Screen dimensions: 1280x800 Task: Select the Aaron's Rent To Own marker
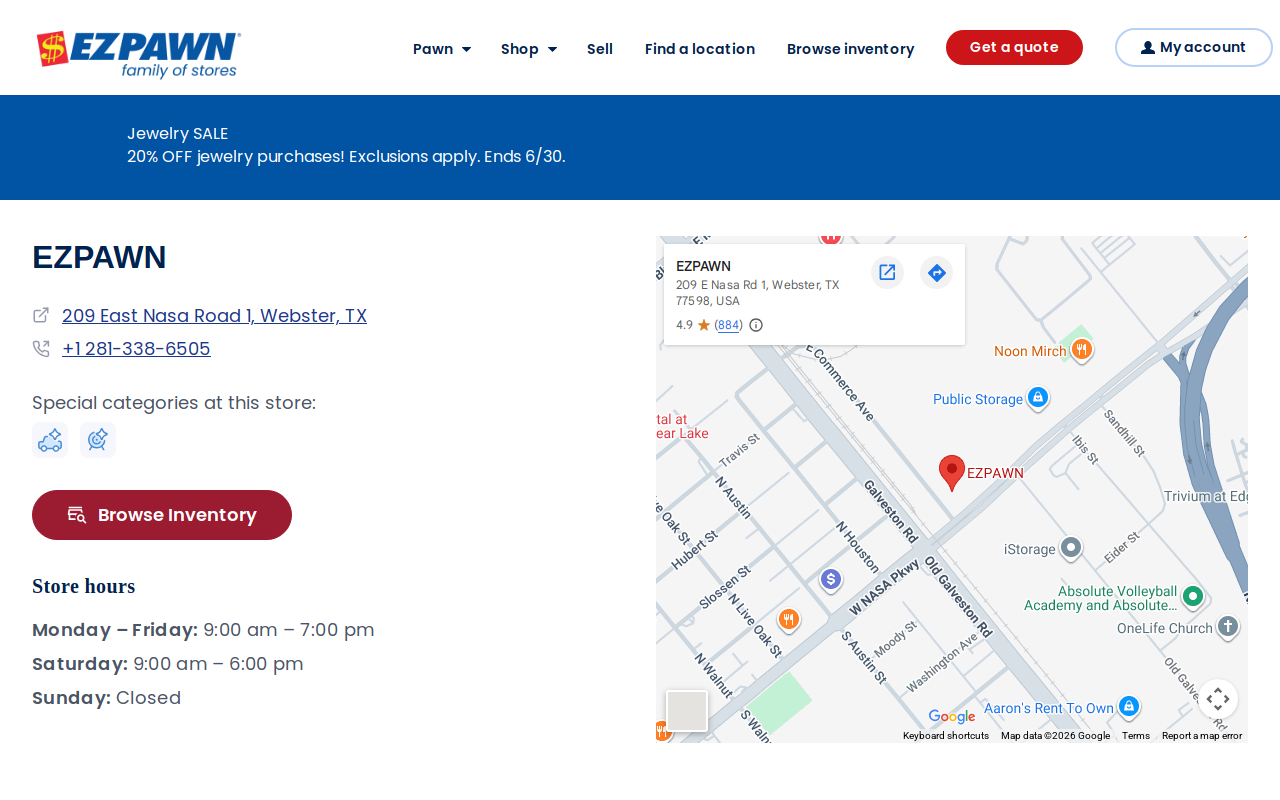click(1129, 707)
